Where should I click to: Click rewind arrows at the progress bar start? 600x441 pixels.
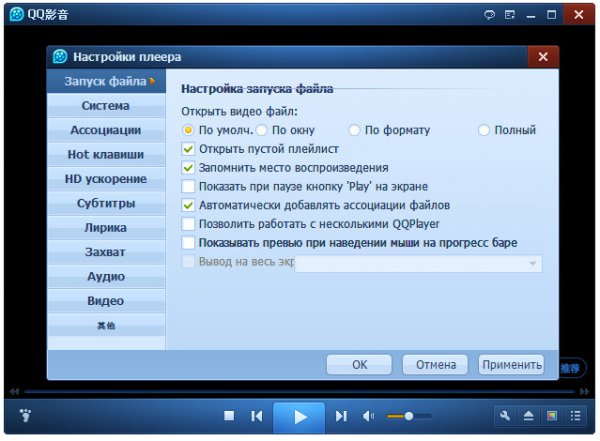(14, 392)
